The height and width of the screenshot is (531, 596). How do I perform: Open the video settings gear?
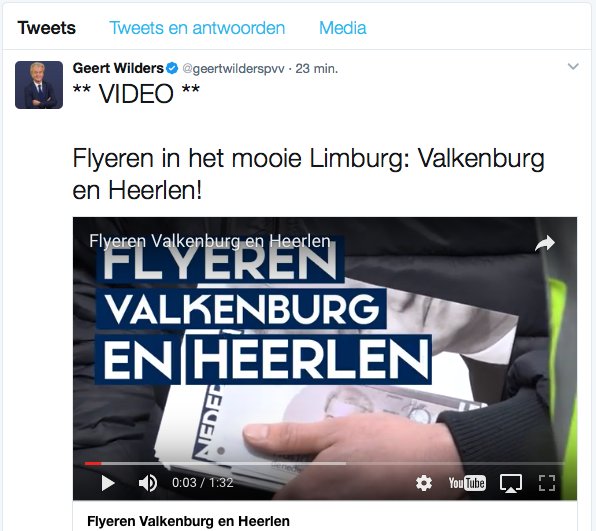(424, 483)
